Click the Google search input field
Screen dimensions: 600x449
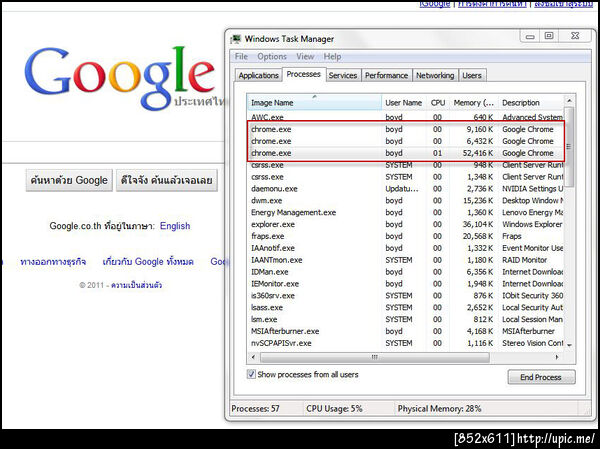click(114, 152)
